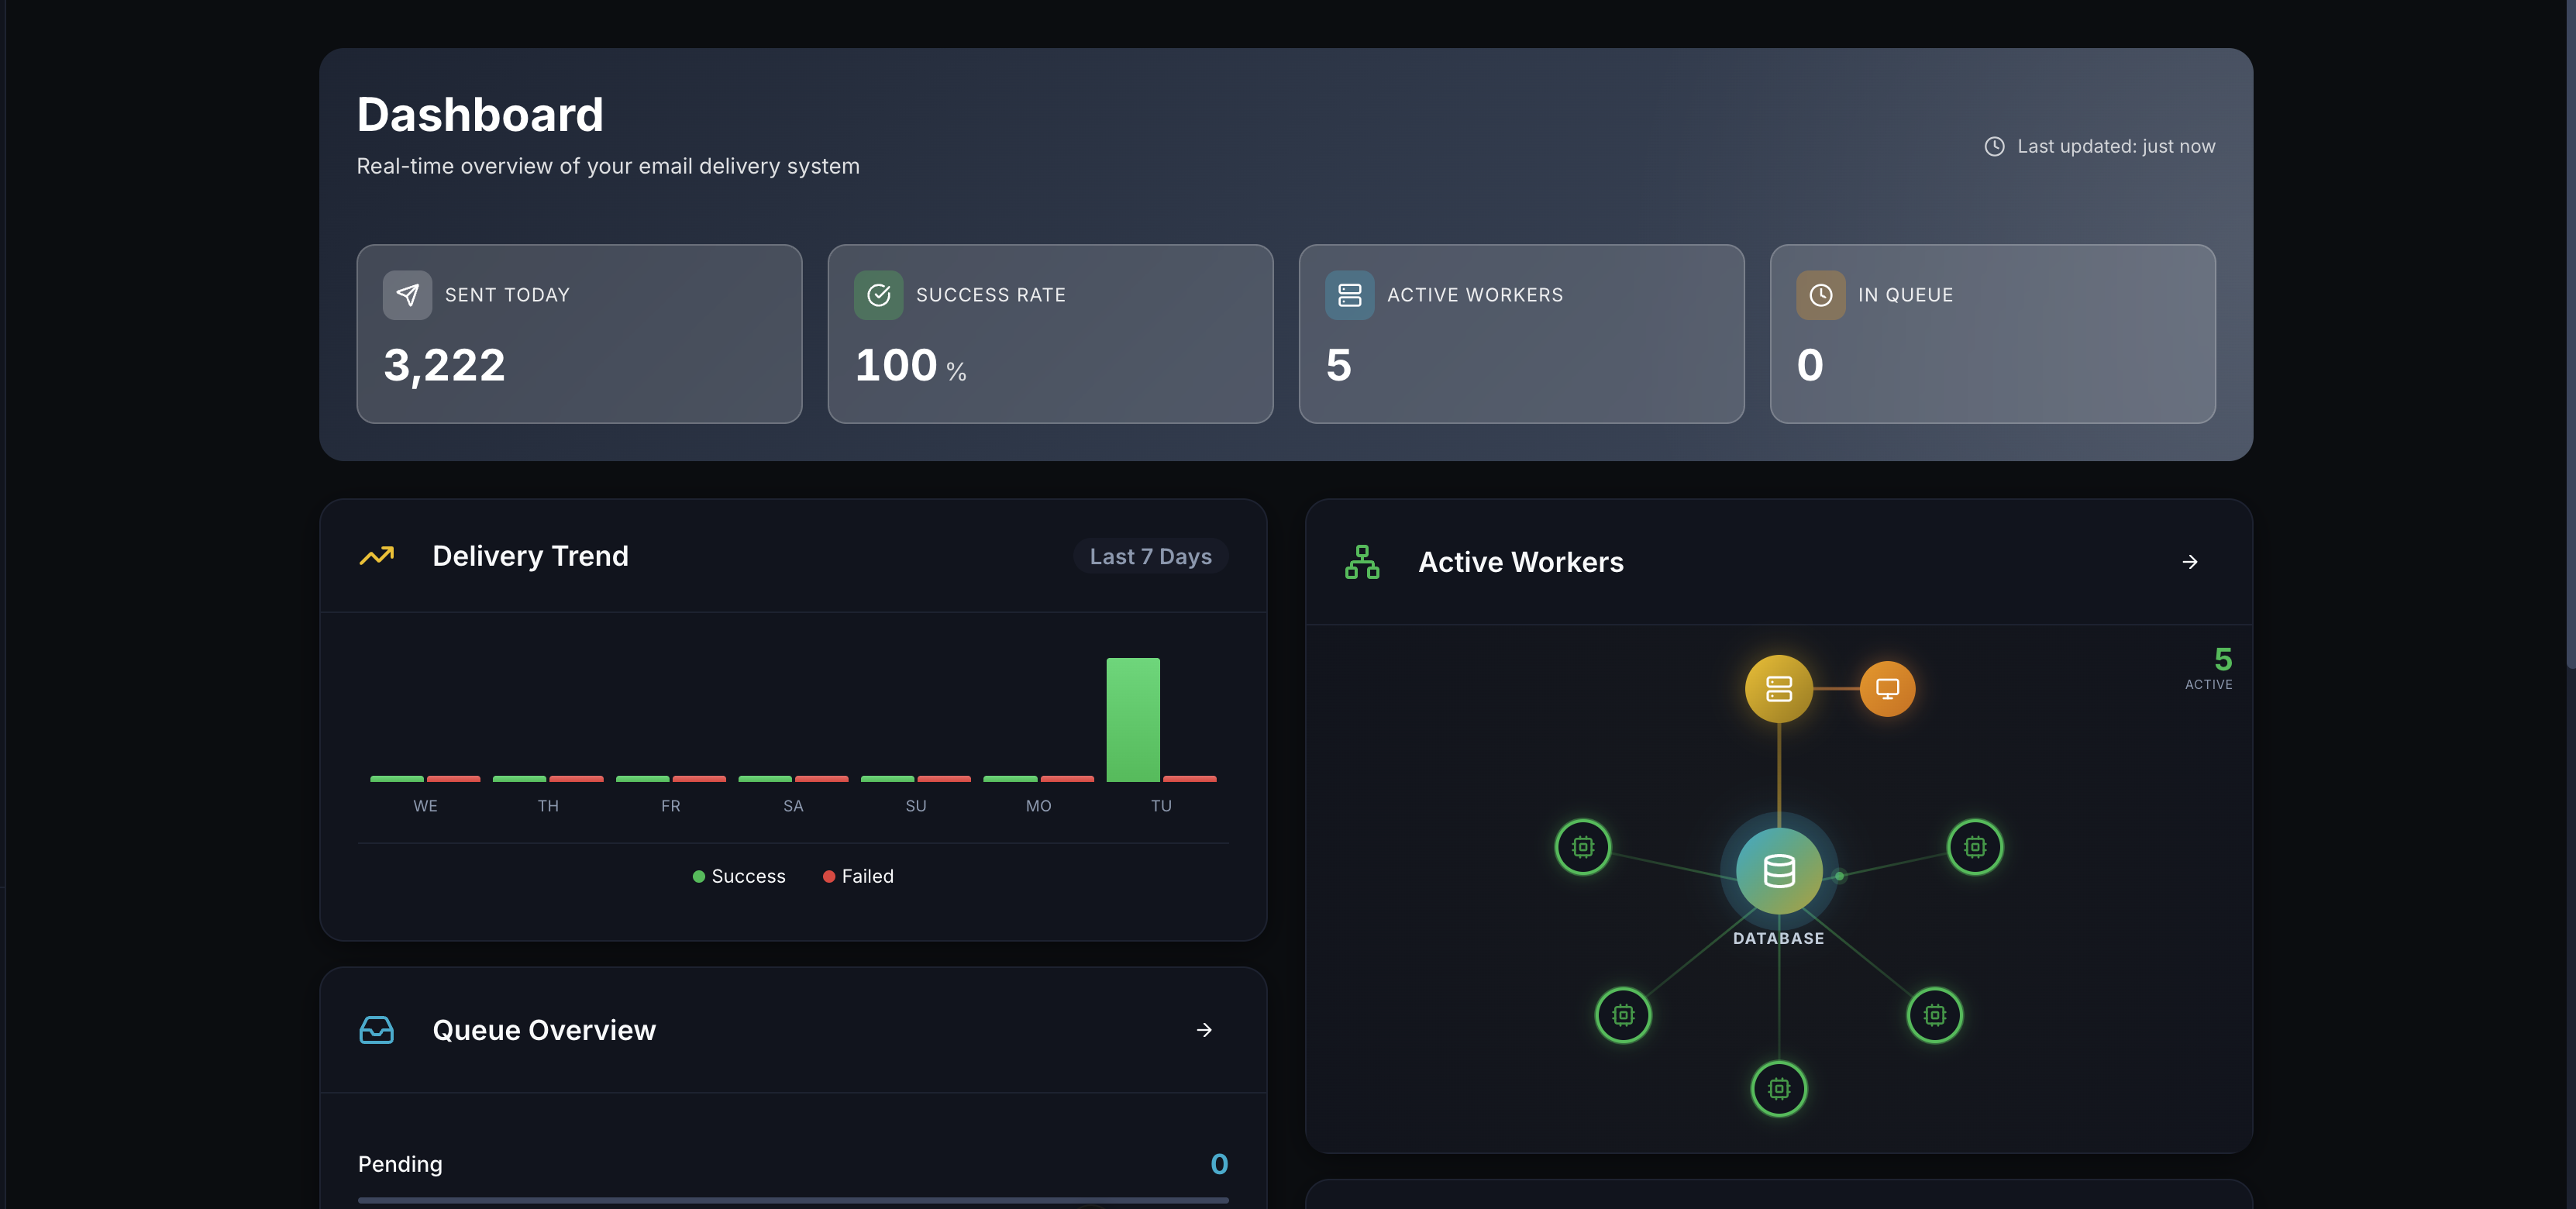Click the Queue Overview inbox icon

click(x=376, y=1029)
